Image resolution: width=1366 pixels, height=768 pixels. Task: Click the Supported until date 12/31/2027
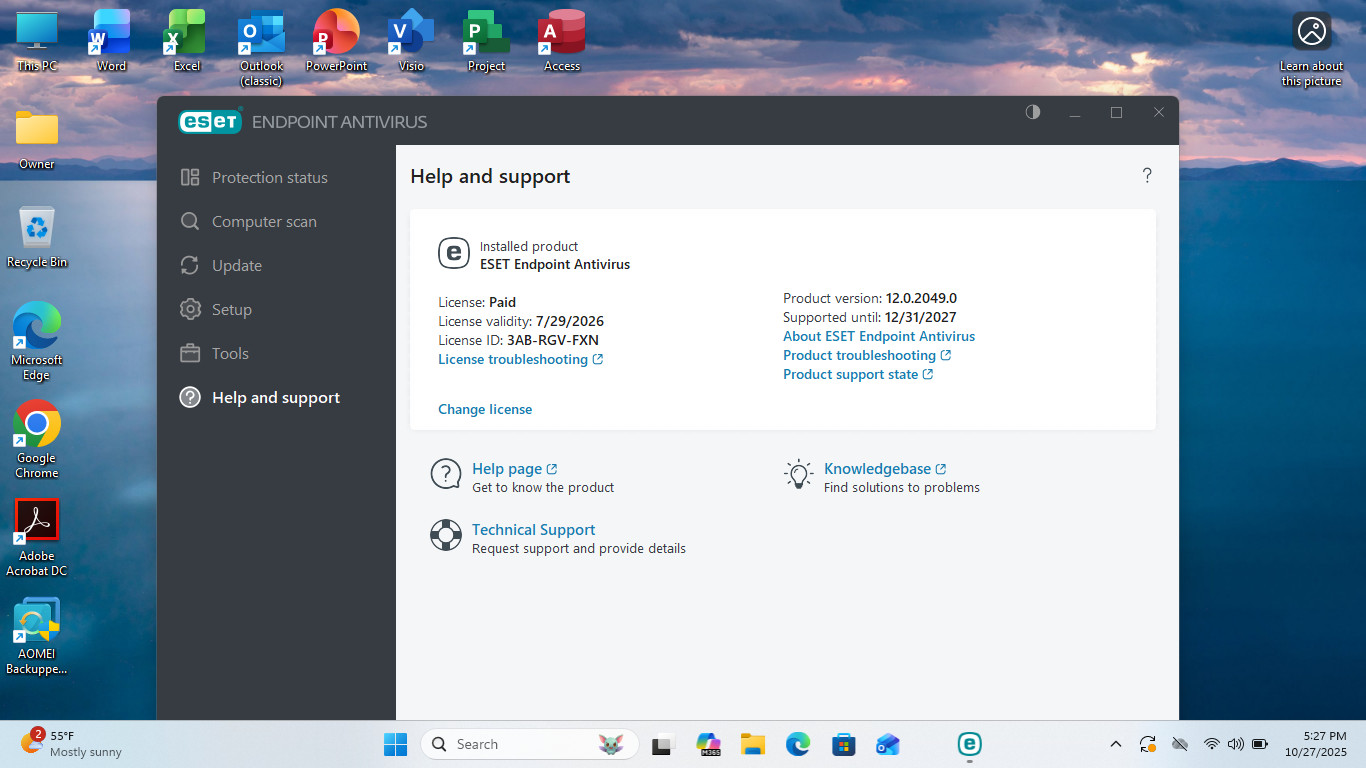[920, 317]
